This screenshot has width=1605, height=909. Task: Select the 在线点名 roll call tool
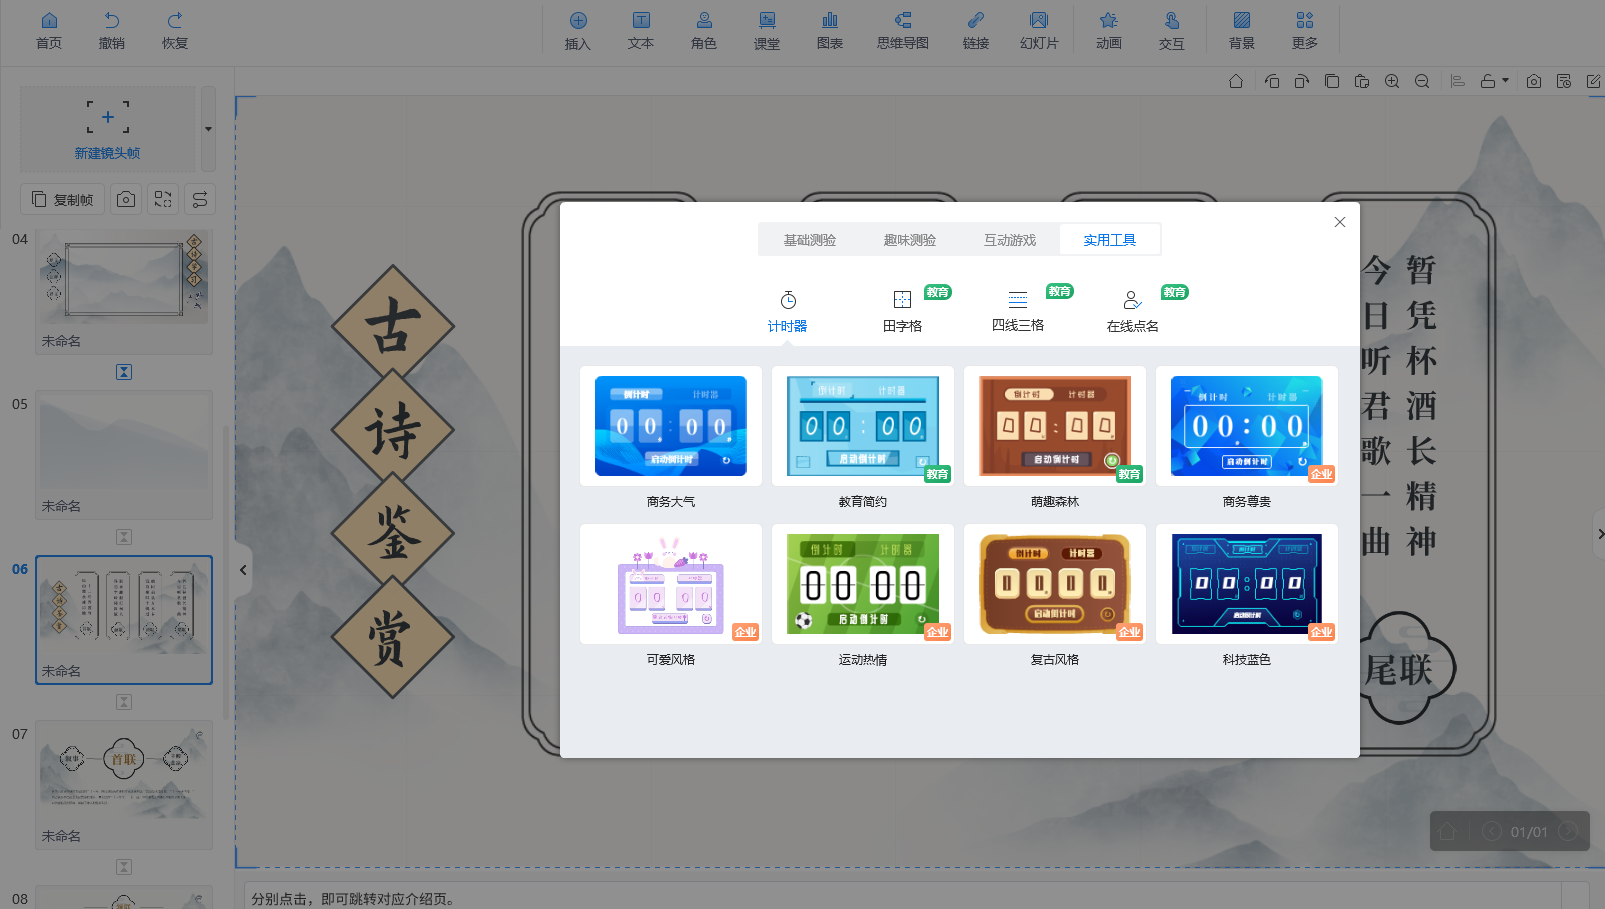(1133, 312)
